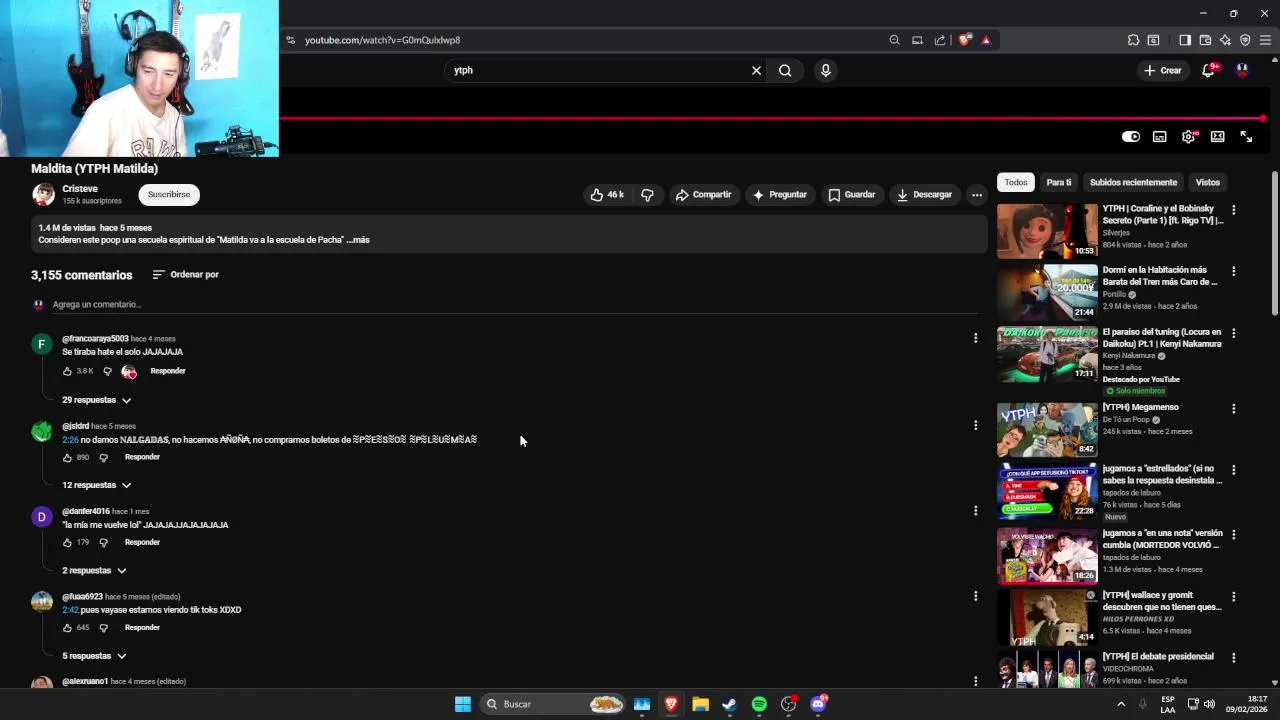Expand 5 respuestas under fuaa6923 comment
This screenshot has height=720, width=1280.
pos(94,656)
